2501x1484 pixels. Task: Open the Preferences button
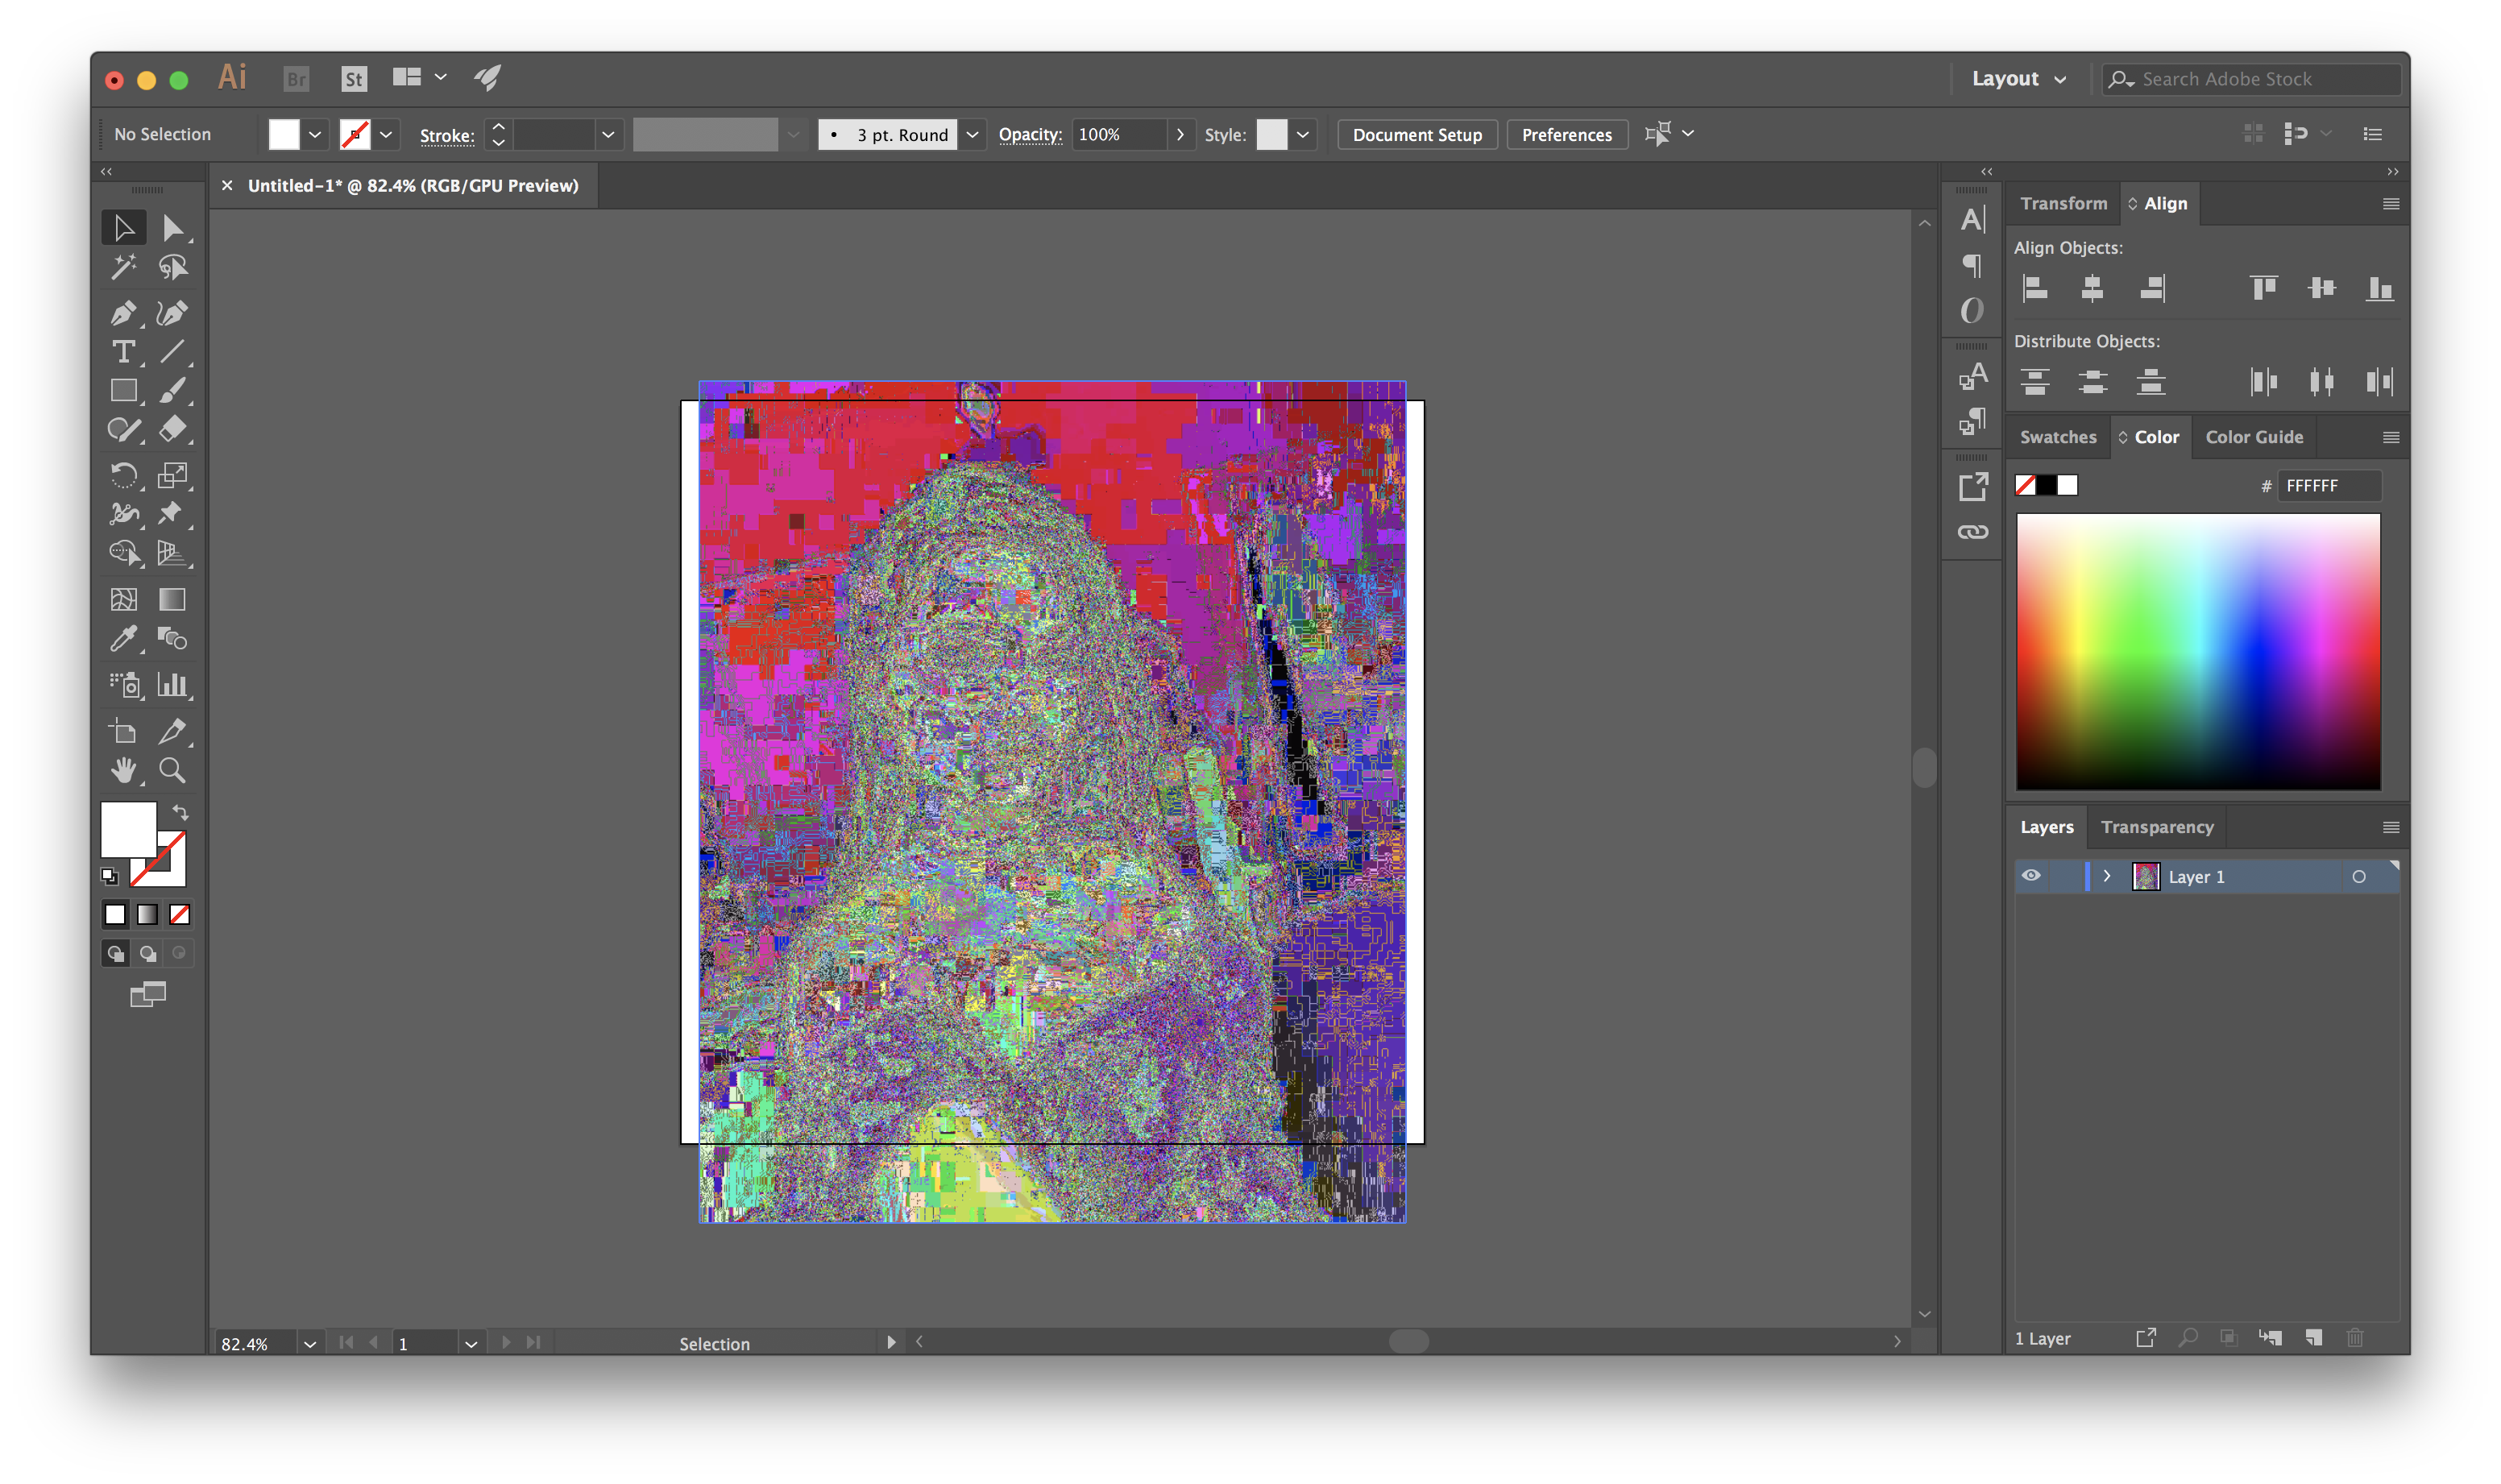pyautogui.click(x=1566, y=135)
